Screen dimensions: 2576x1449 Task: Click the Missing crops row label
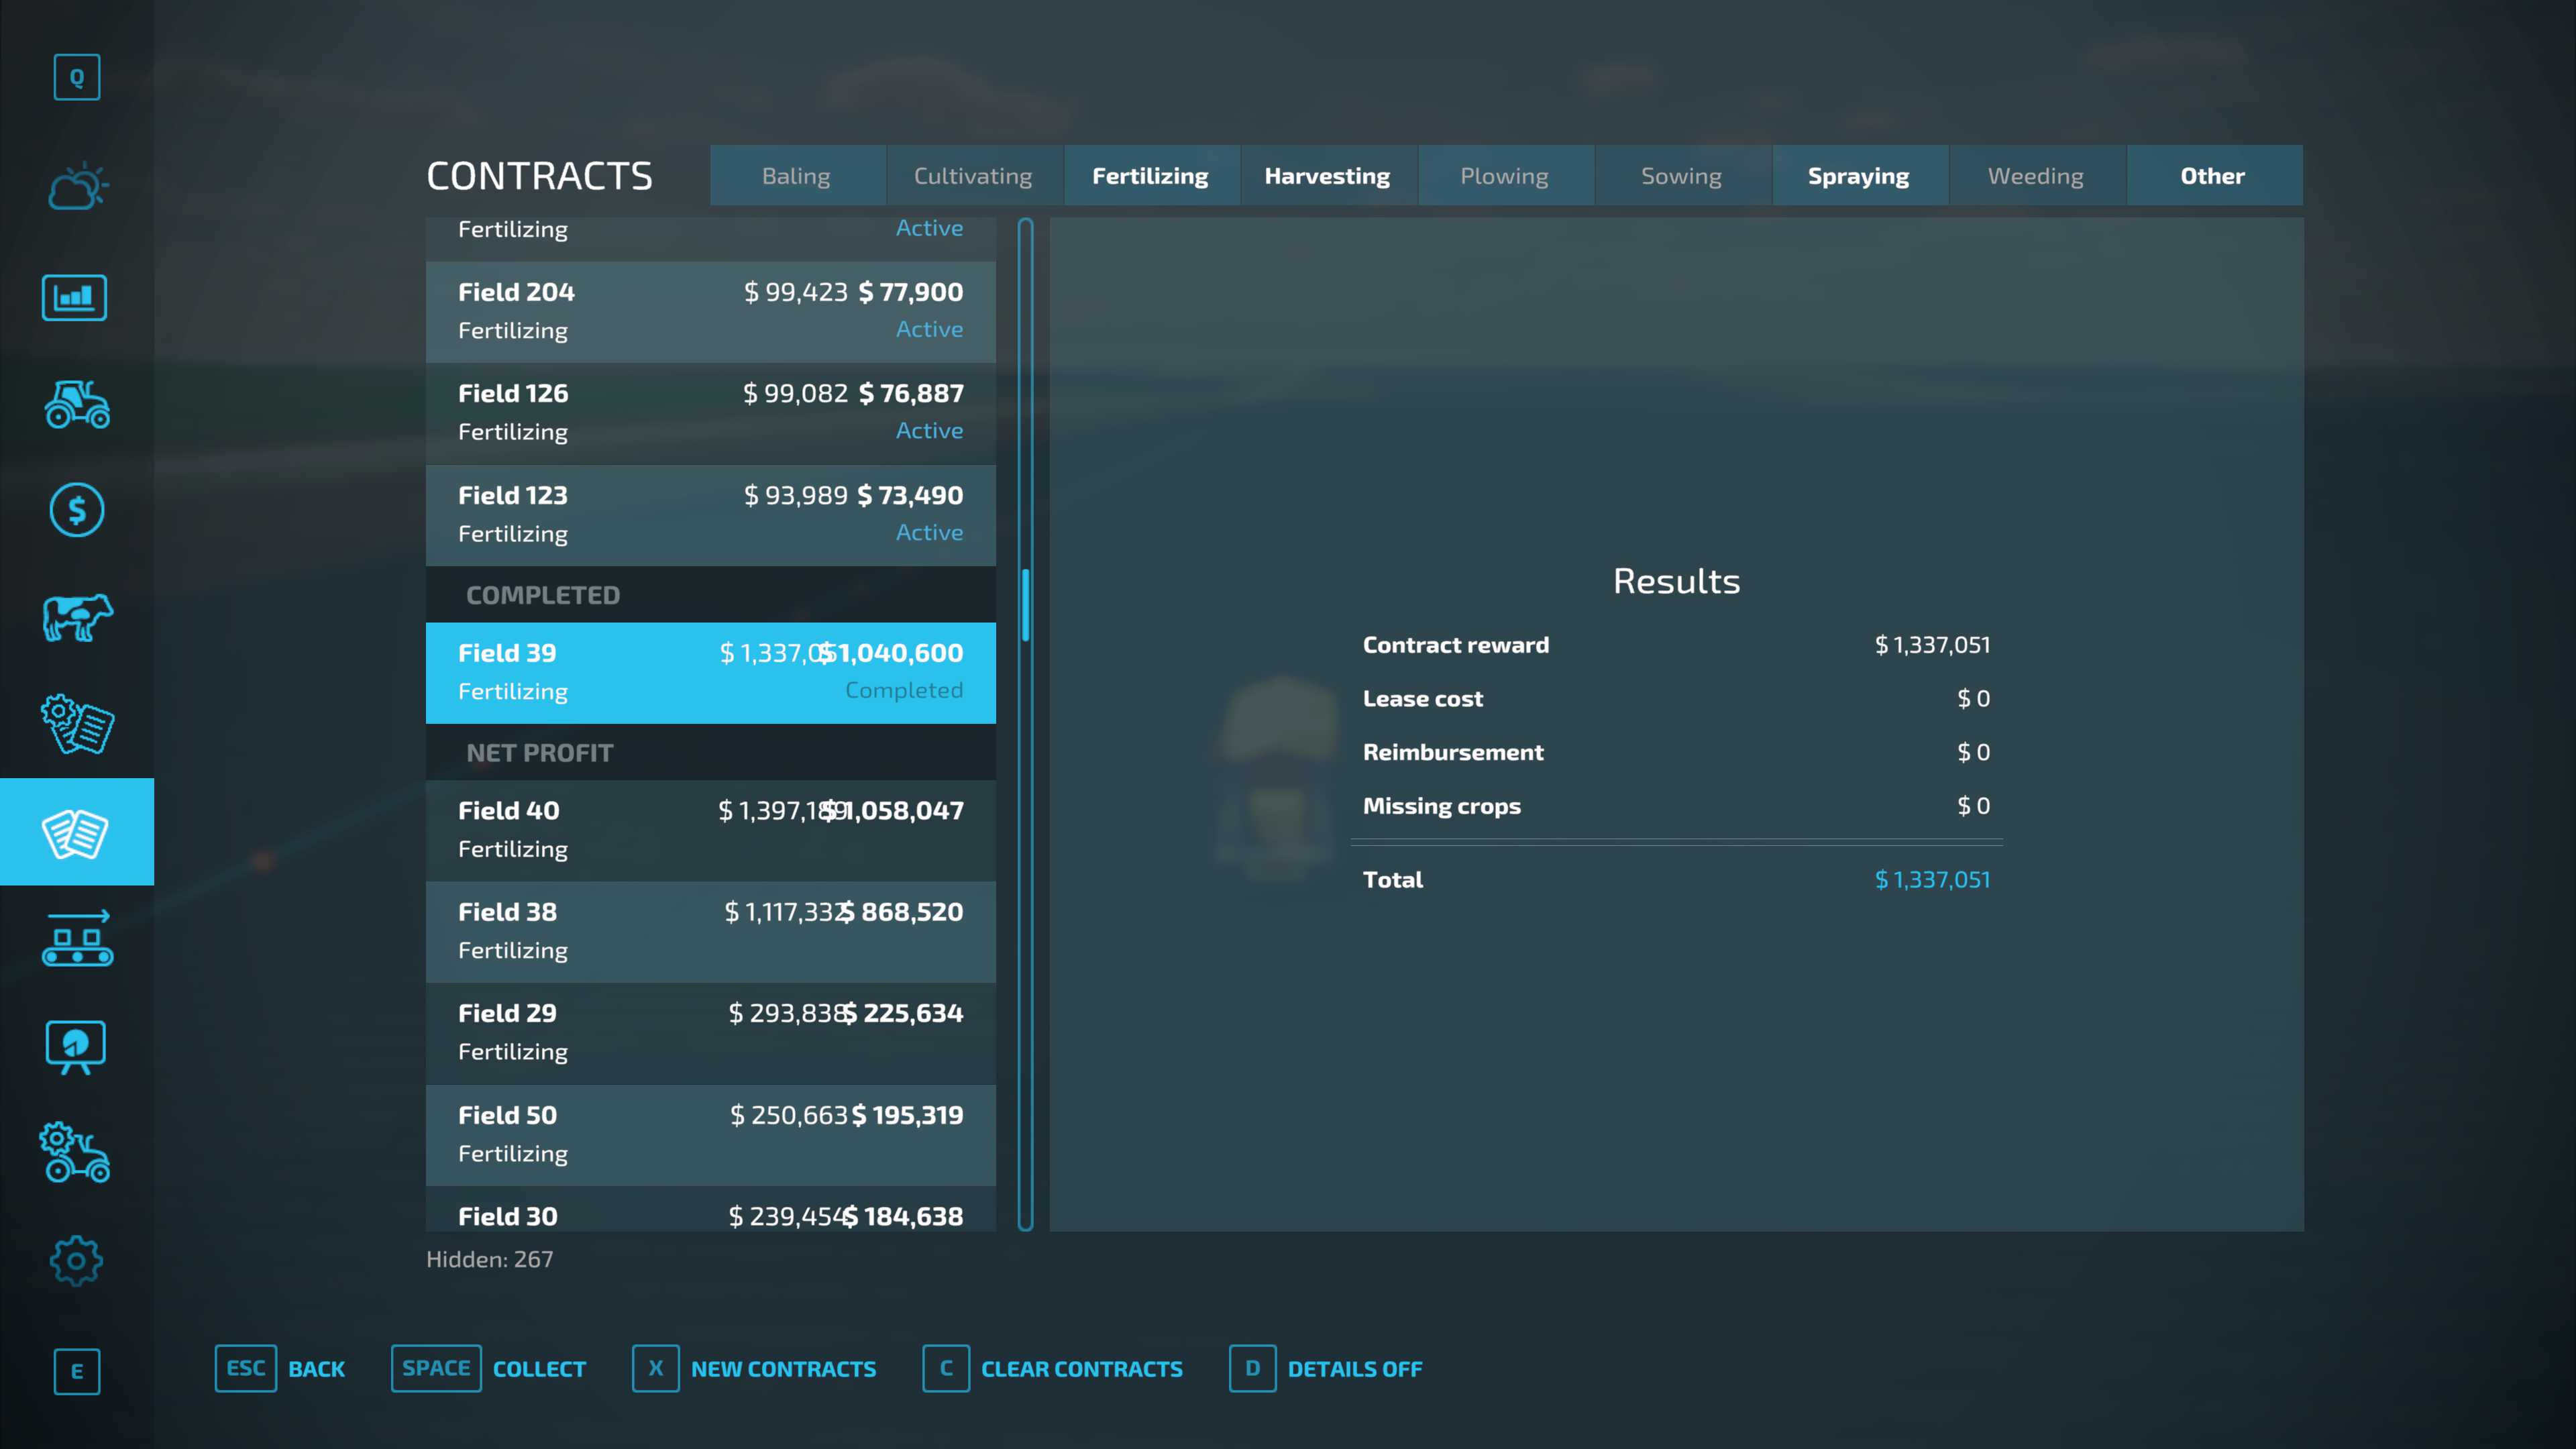[1442, 806]
